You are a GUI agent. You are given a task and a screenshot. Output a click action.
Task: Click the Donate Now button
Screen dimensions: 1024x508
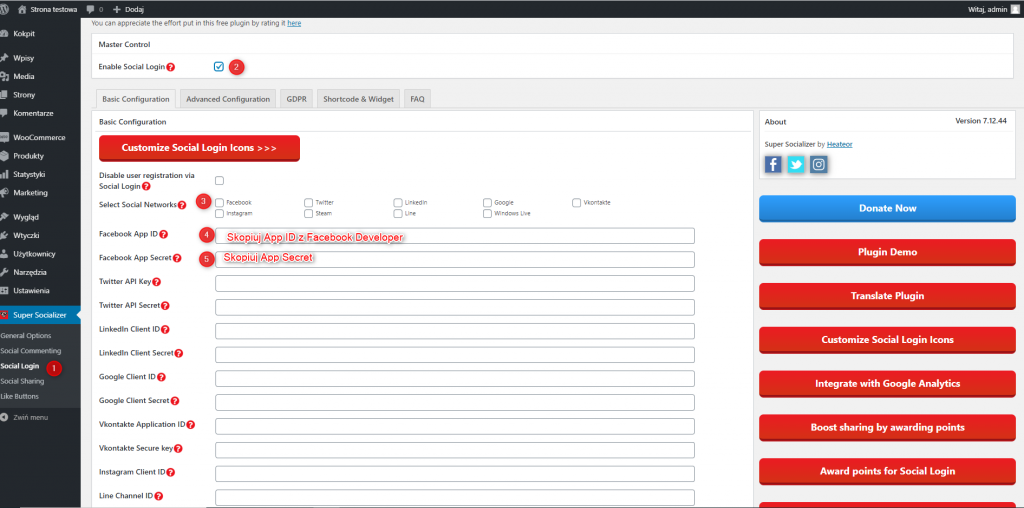(887, 208)
